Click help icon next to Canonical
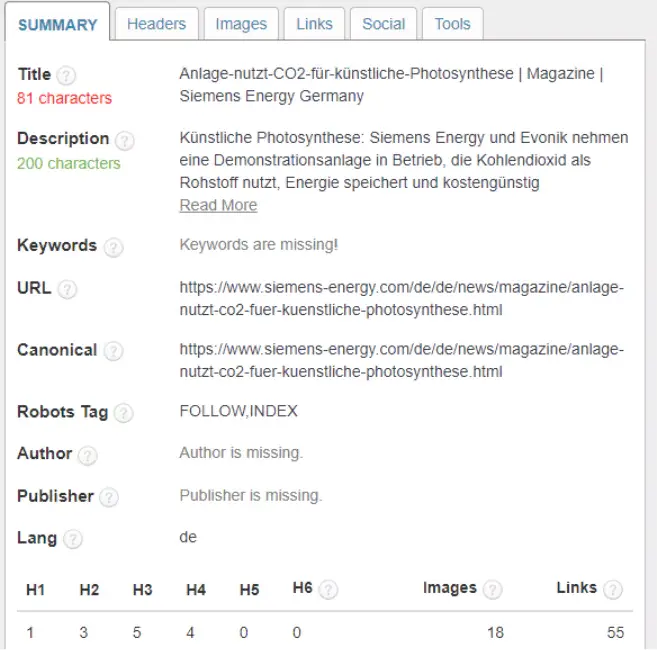 click(113, 351)
